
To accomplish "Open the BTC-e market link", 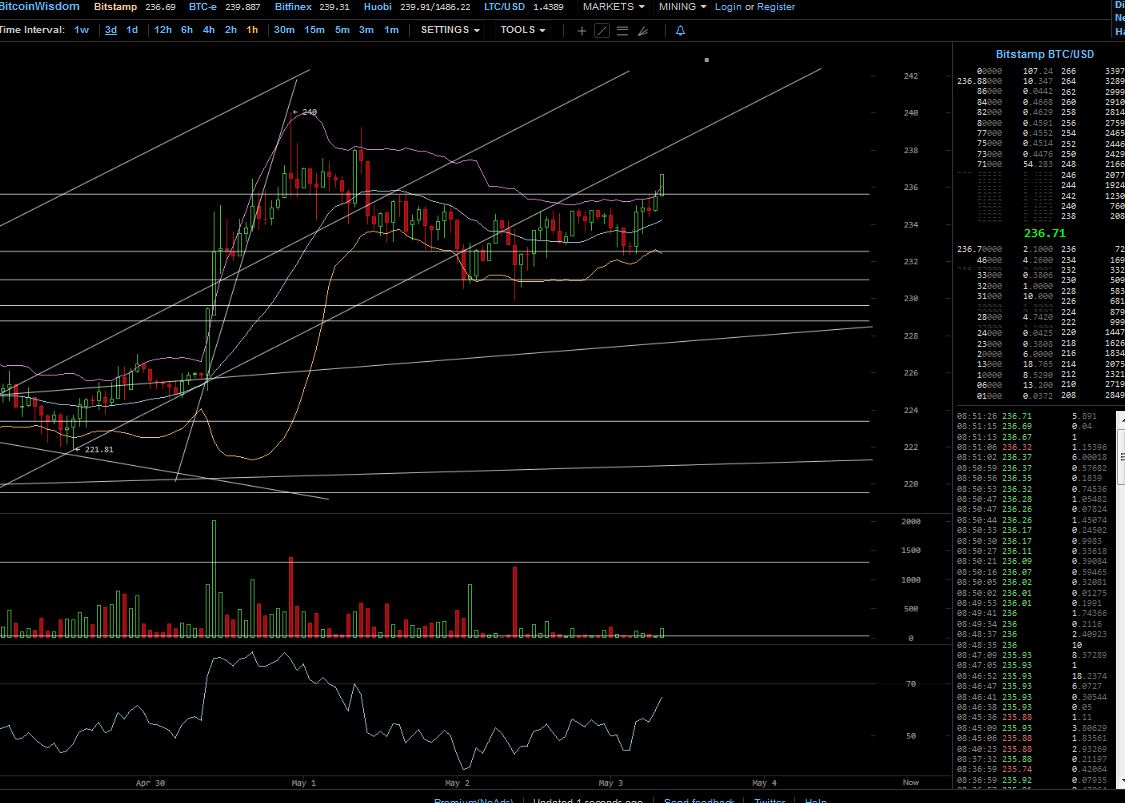I will click(x=202, y=6).
